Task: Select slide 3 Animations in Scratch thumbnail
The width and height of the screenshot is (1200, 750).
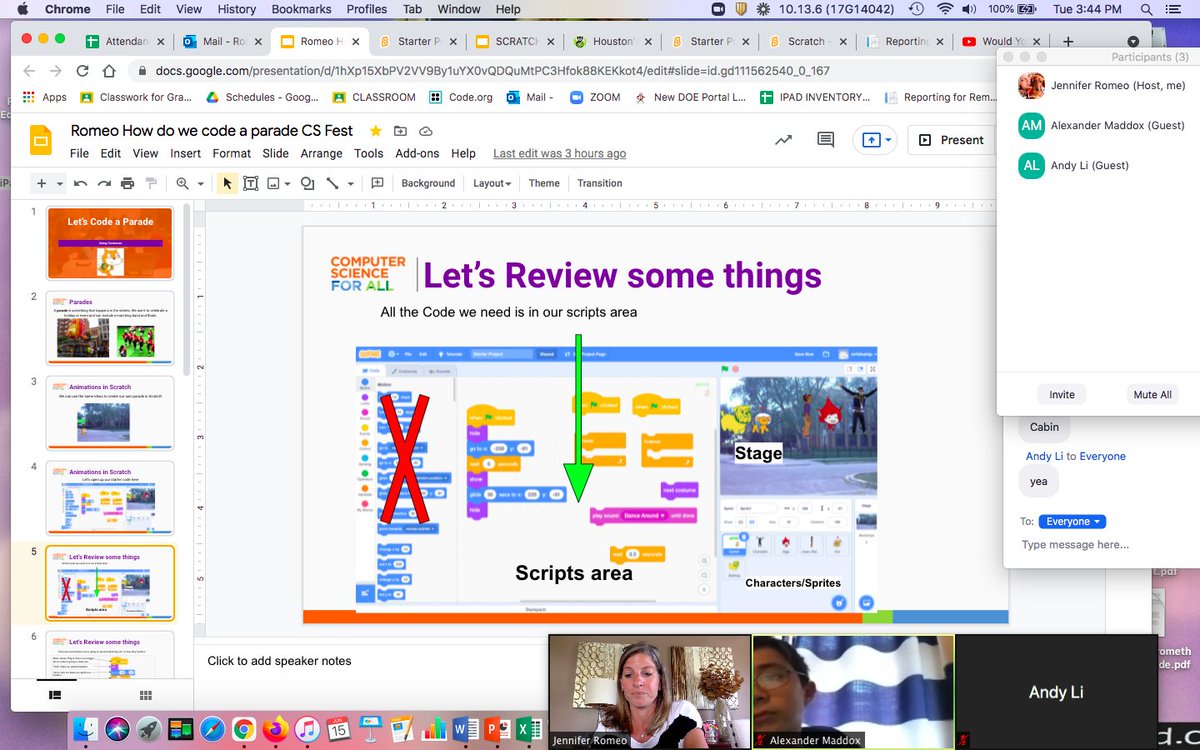Action: tap(110, 413)
